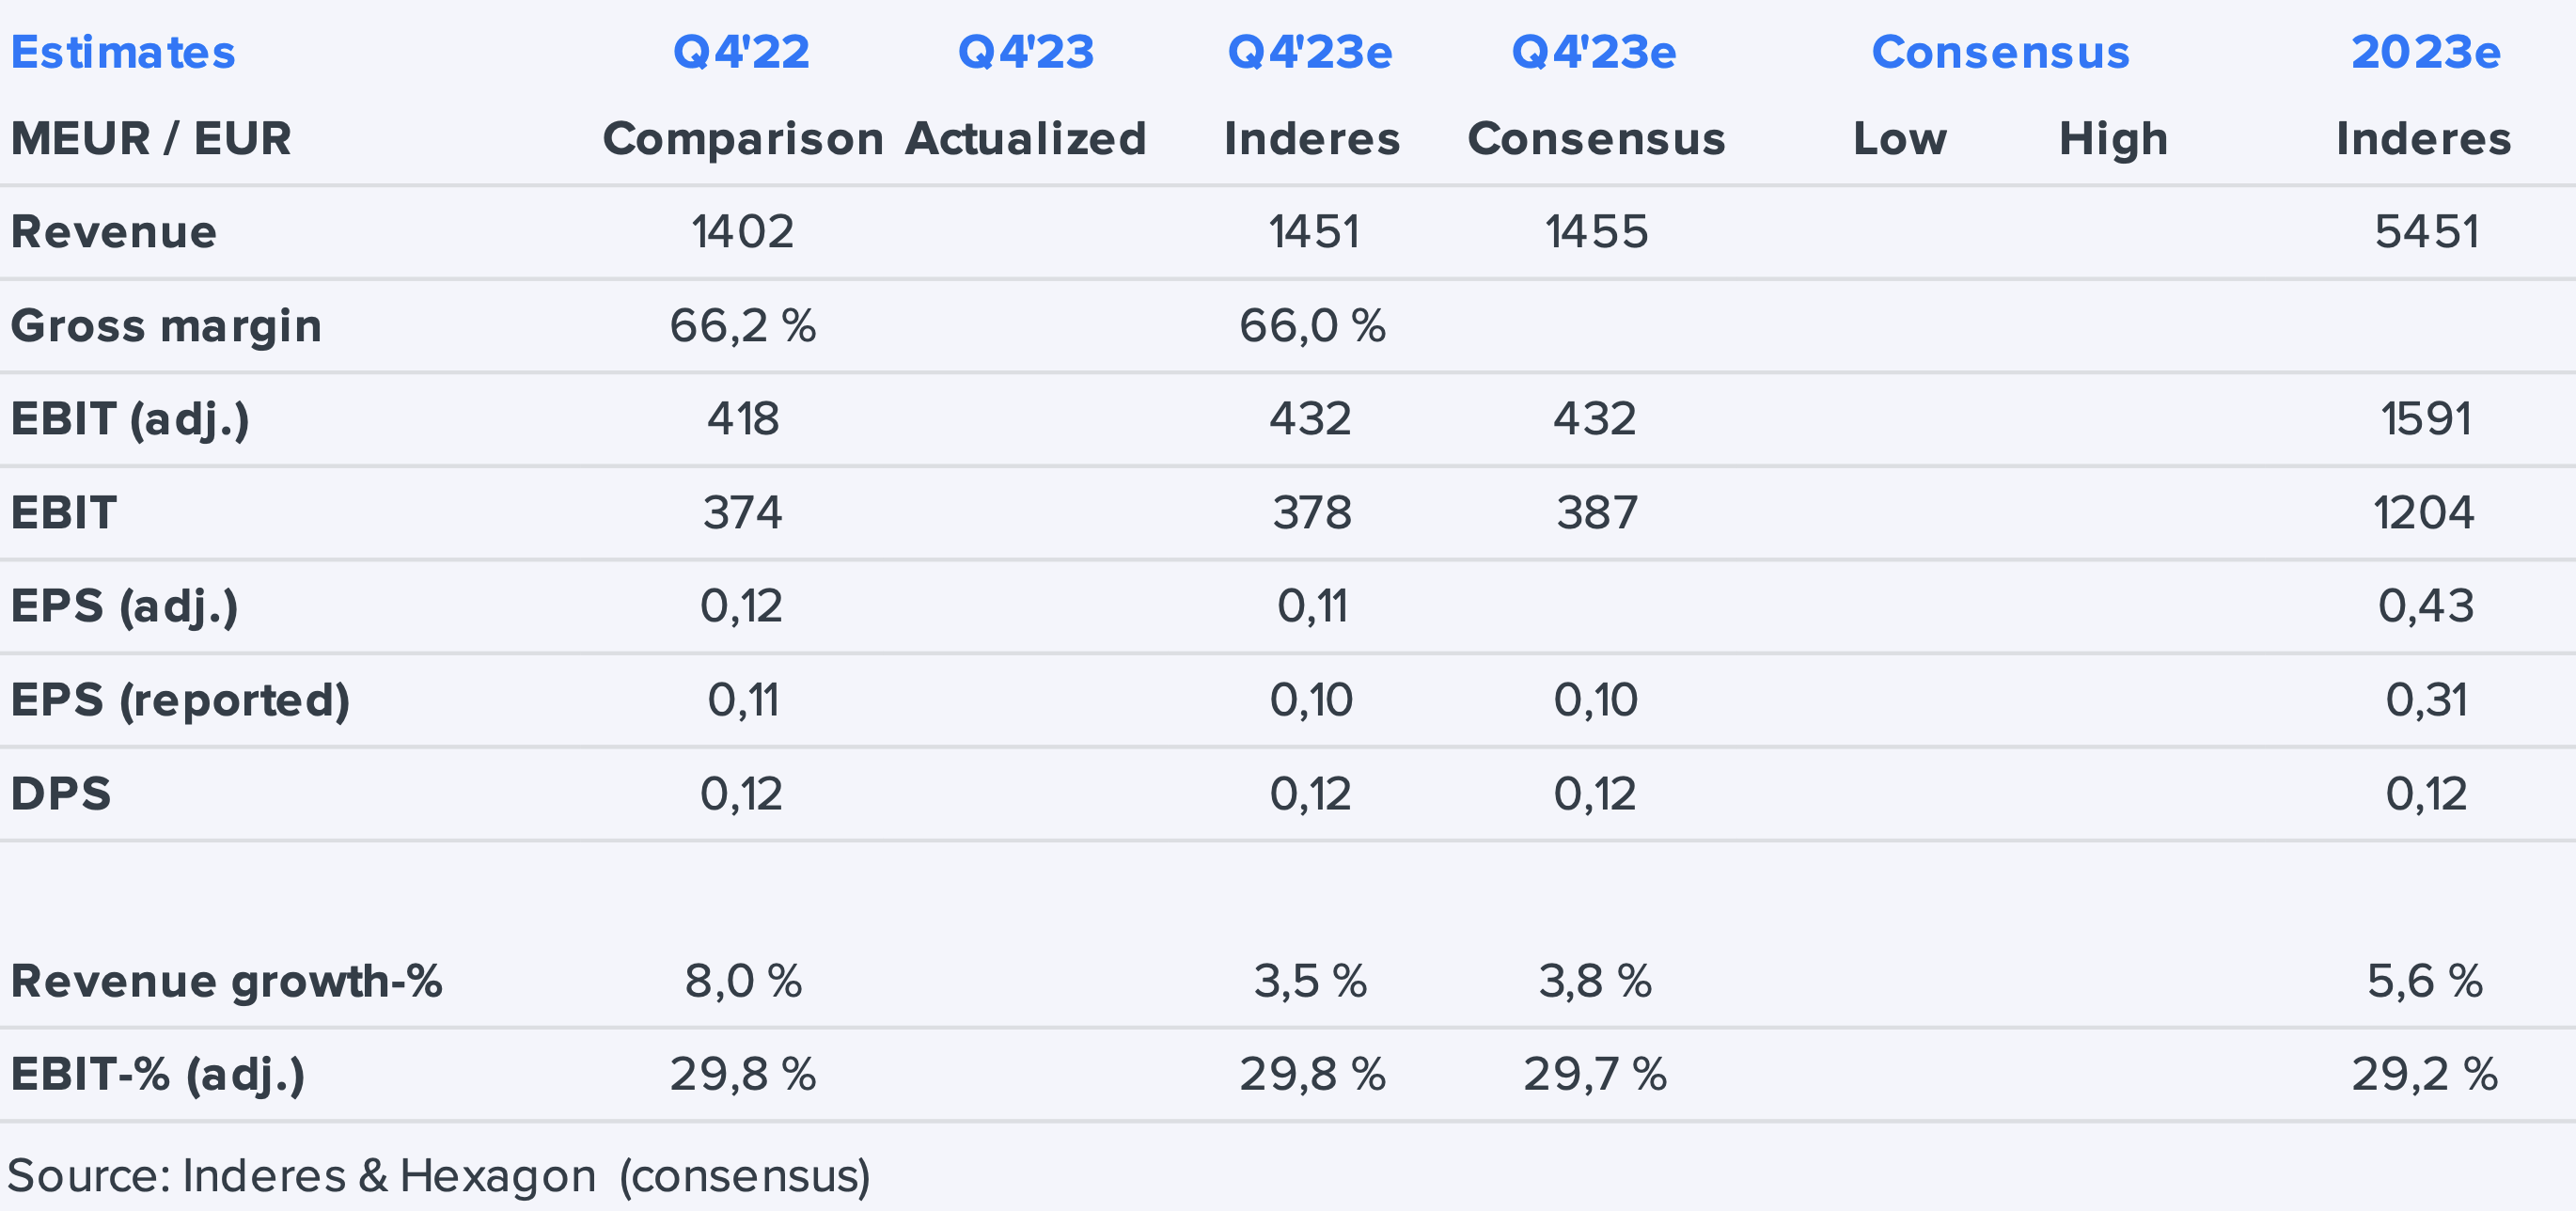Select the blue Consensus header with Low and High
This screenshot has height=1211, width=2576.
point(2000,52)
